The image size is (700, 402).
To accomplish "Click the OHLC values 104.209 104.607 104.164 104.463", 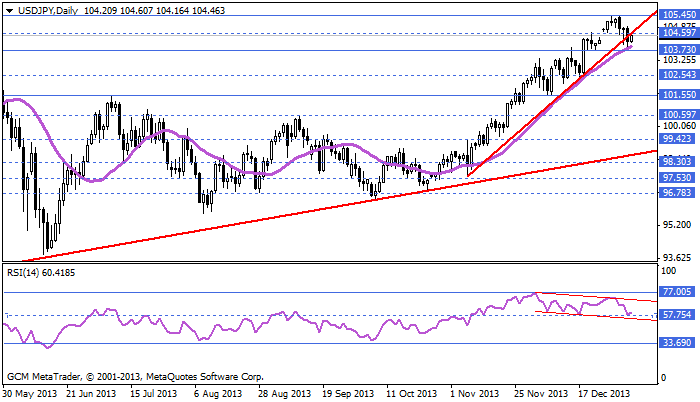I will [x=154, y=10].
